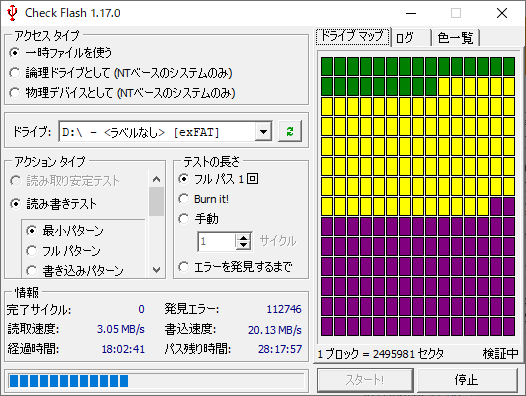
Task: Select エラーを発見するまで option
Action: coord(235,267)
